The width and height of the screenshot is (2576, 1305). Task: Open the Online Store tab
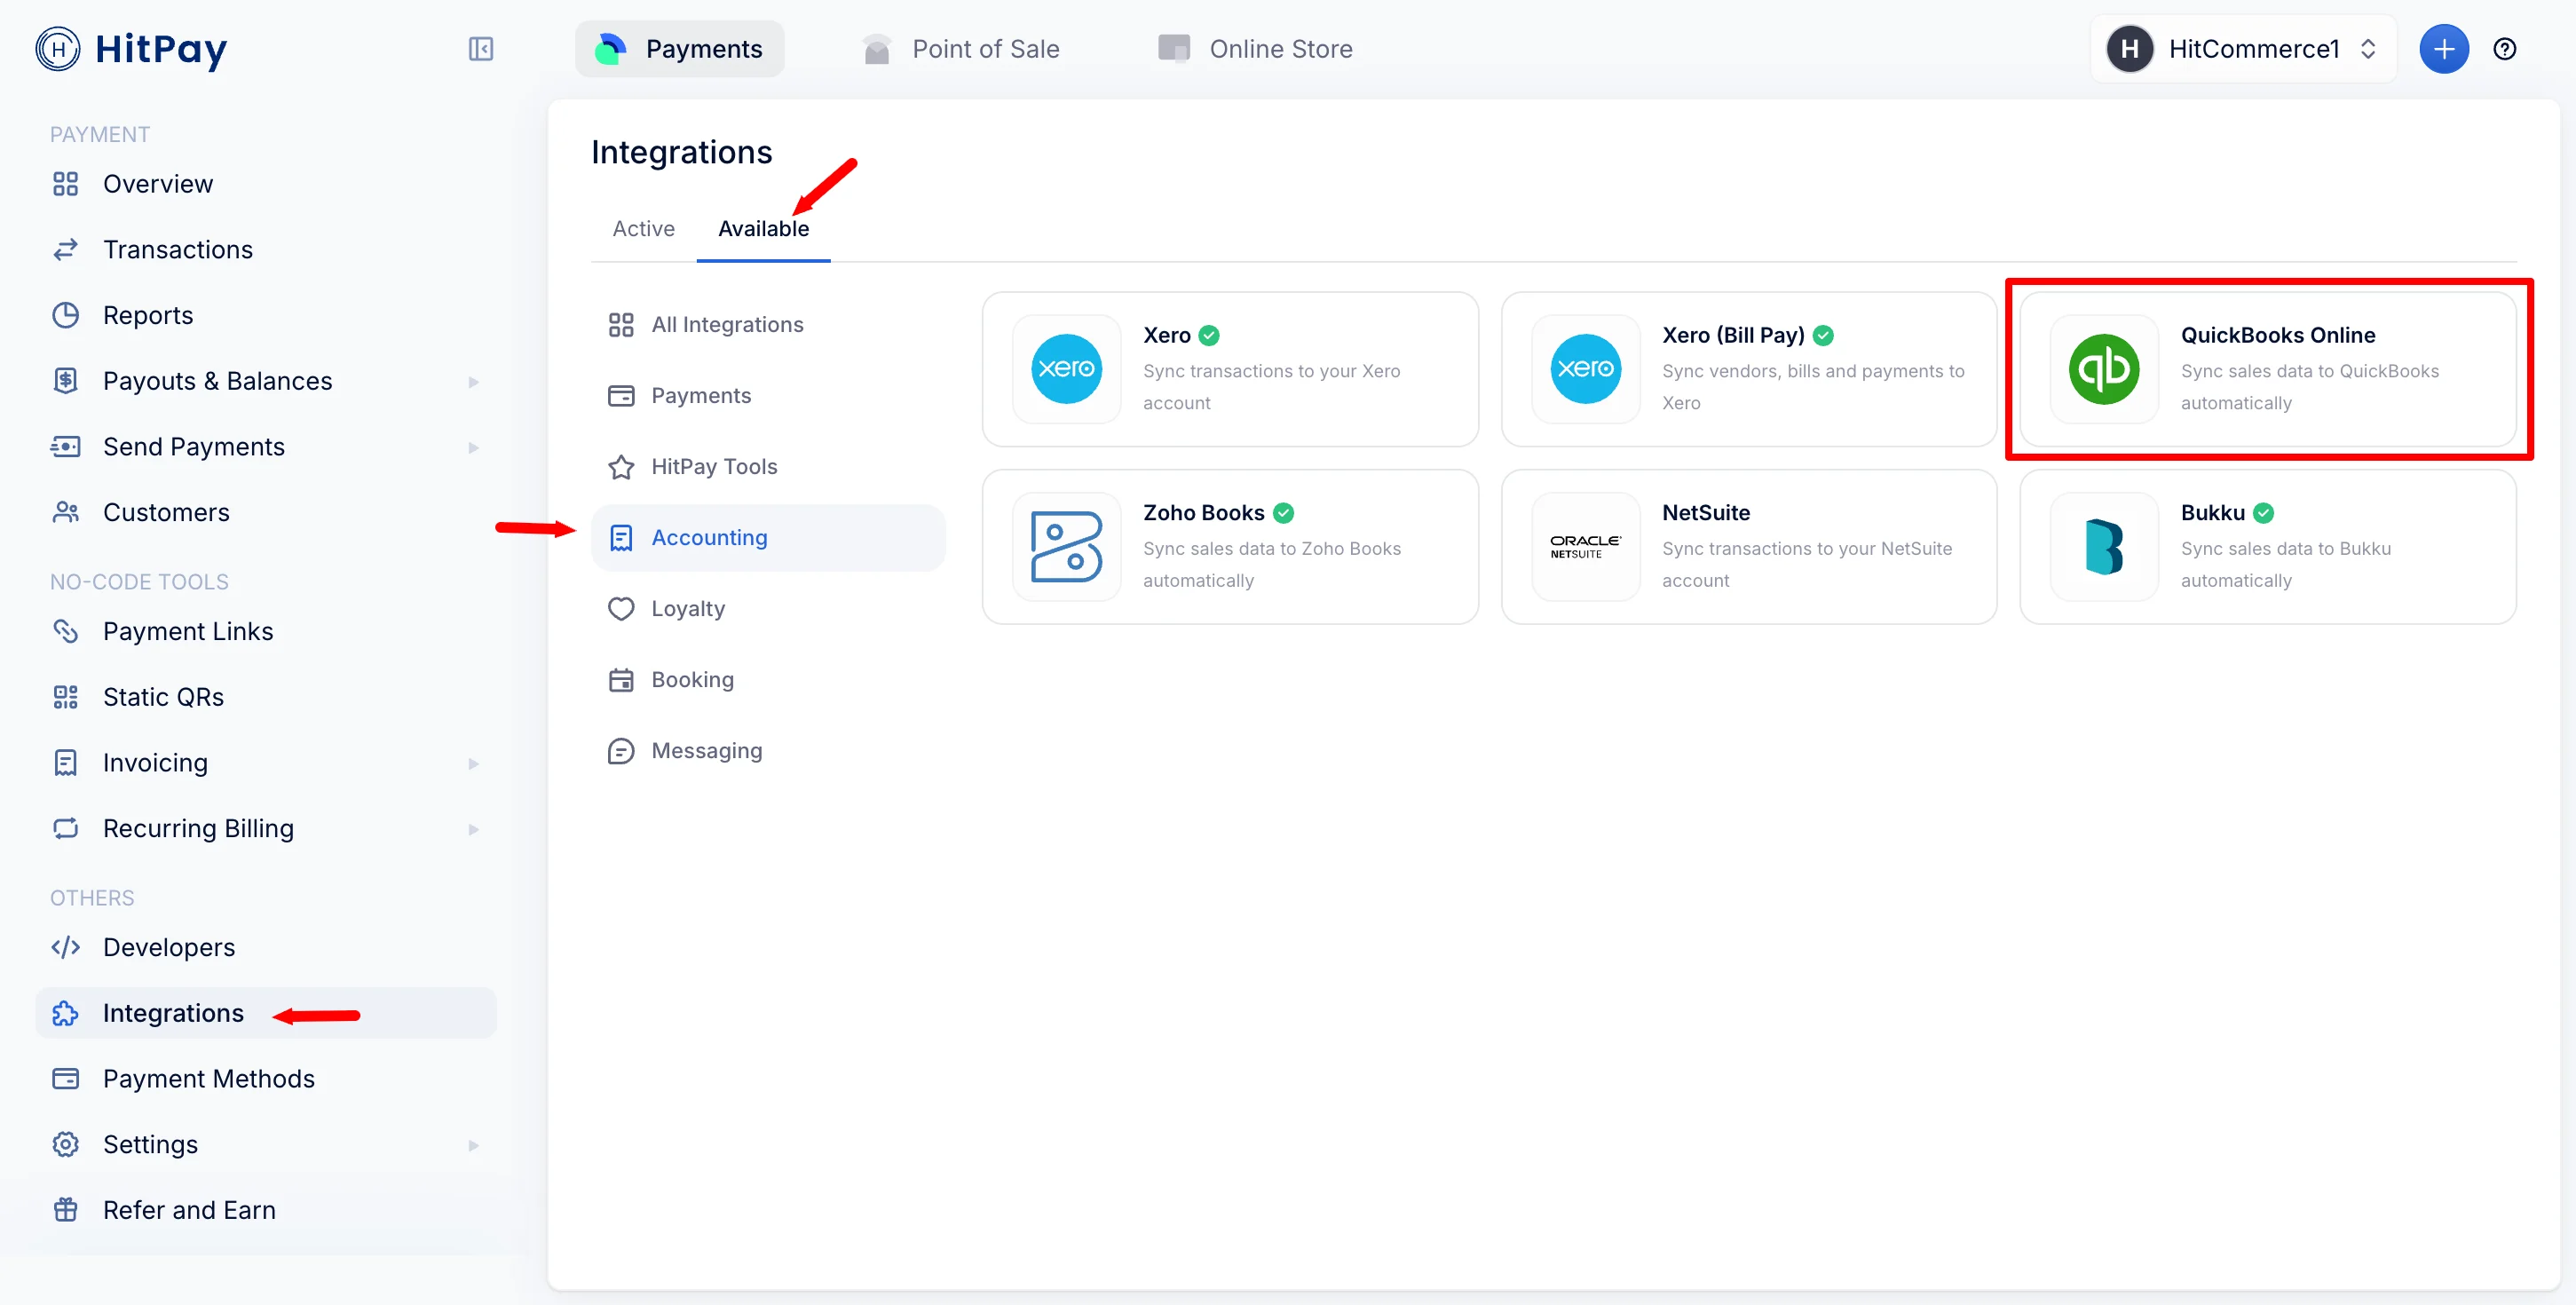pyautogui.click(x=1255, y=49)
